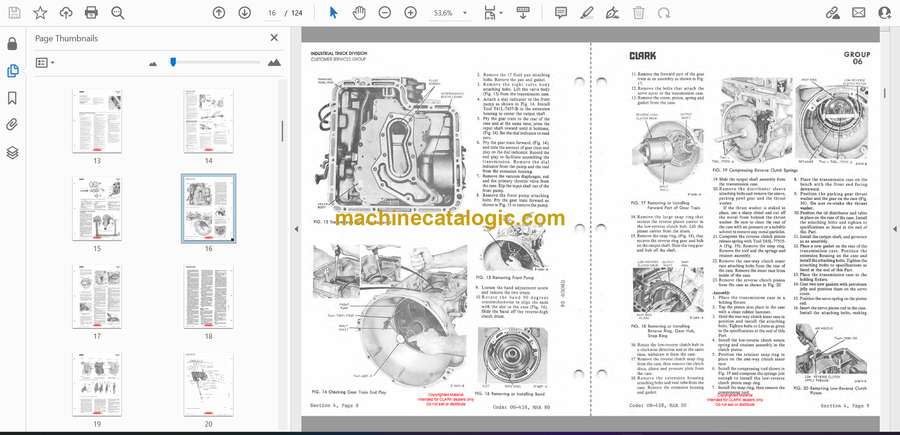This screenshot has width=900, height=435.
Task: Bookmark document with the star icon
Action: tap(40, 13)
